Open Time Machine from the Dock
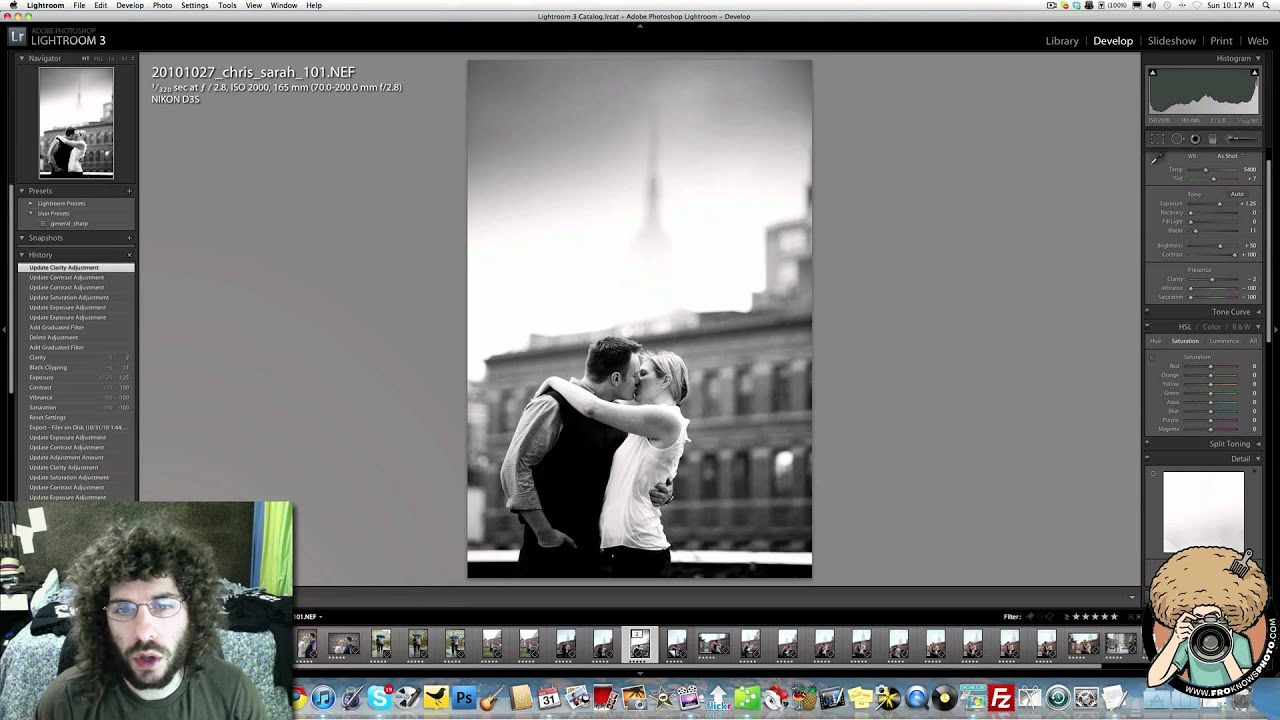The image size is (1280, 720). 1057,697
